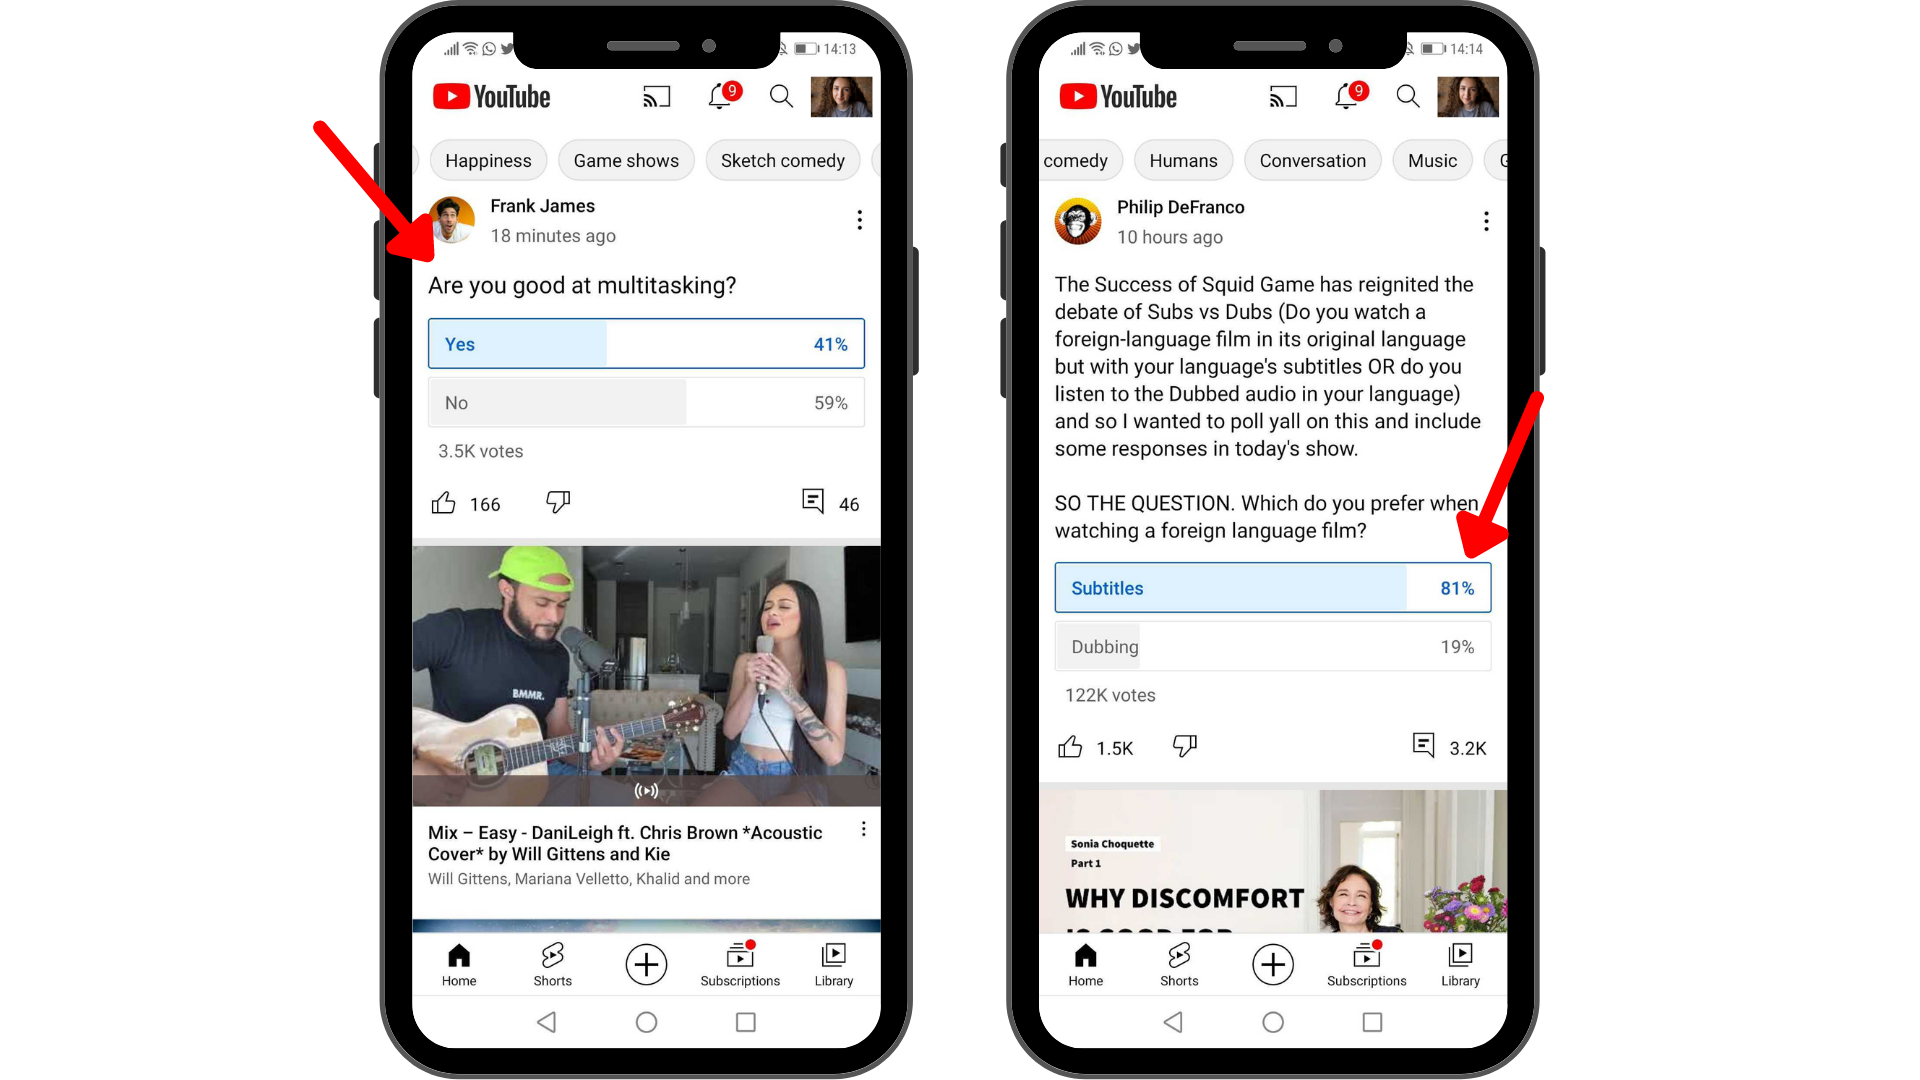Image resolution: width=1920 pixels, height=1080 pixels.
Task: Select No in Frank James multitasking poll
Action: (646, 402)
